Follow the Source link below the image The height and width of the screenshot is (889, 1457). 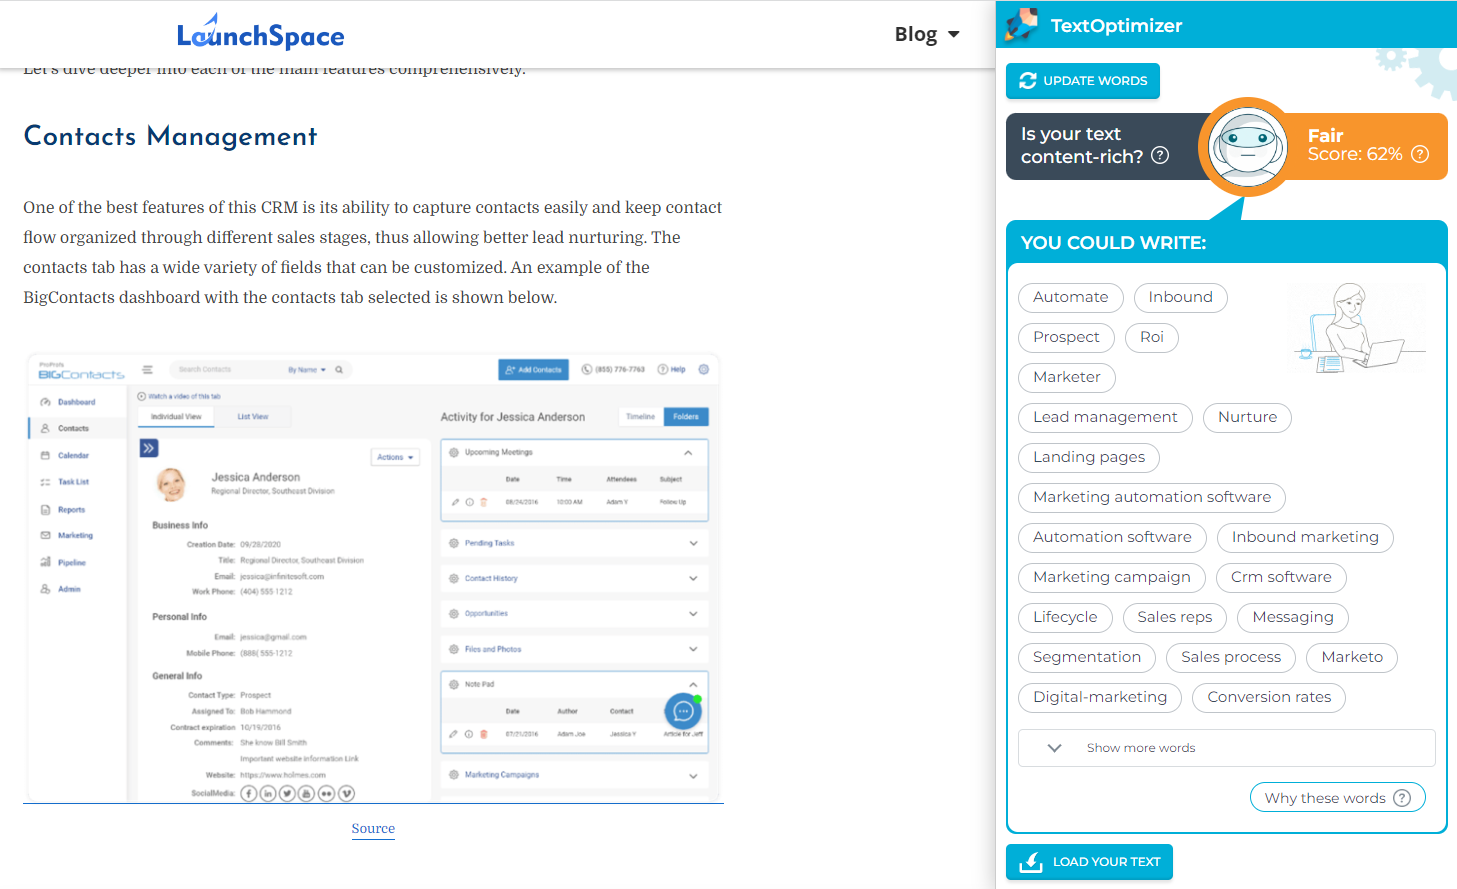[373, 829]
